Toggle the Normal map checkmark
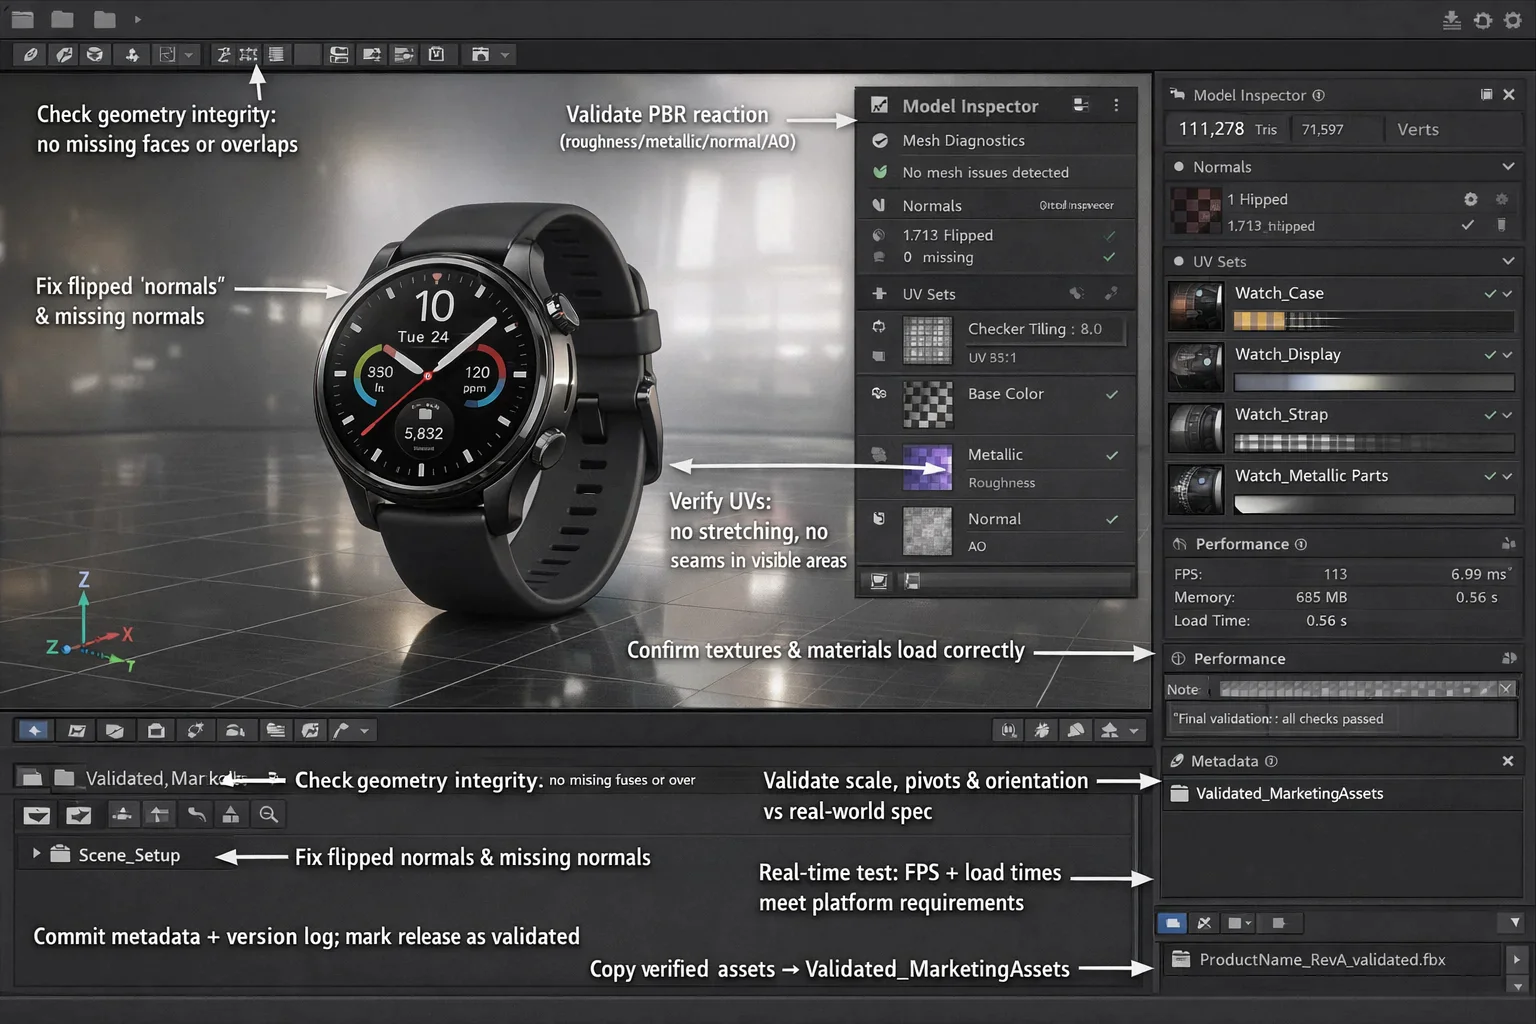Screen dimensions: 1536x1024 coord(1111,520)
